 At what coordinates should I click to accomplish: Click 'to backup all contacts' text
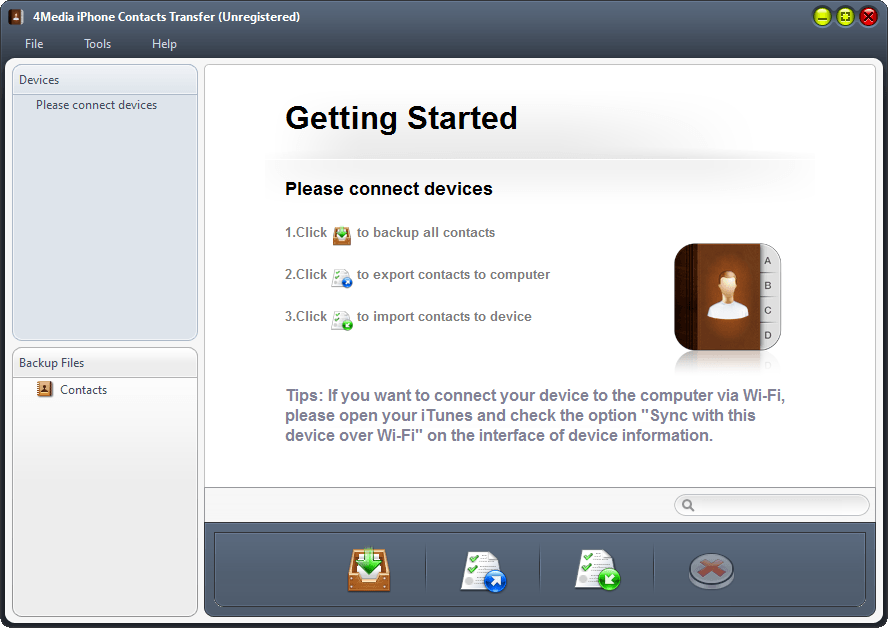(x=426, y=233)
